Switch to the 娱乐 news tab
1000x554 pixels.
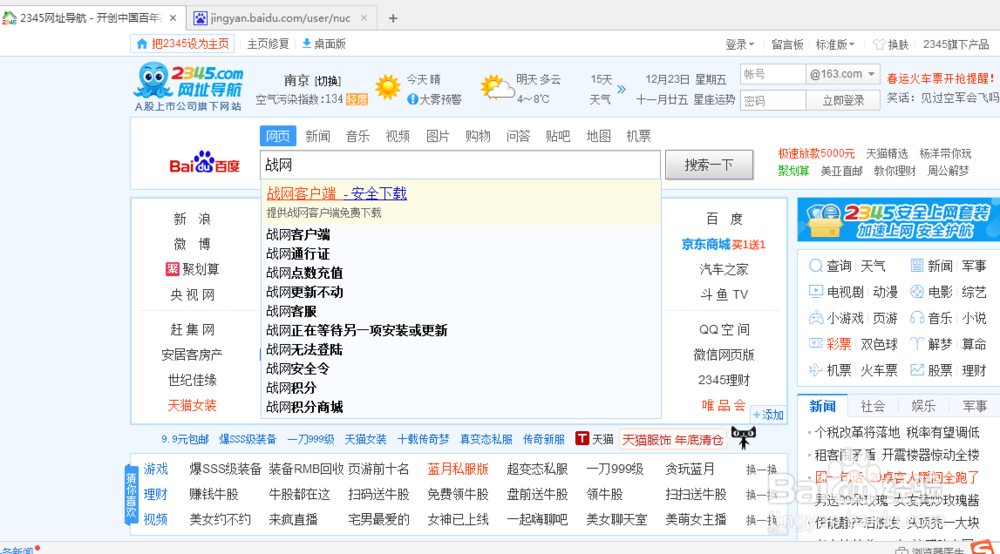pos(923,406)
